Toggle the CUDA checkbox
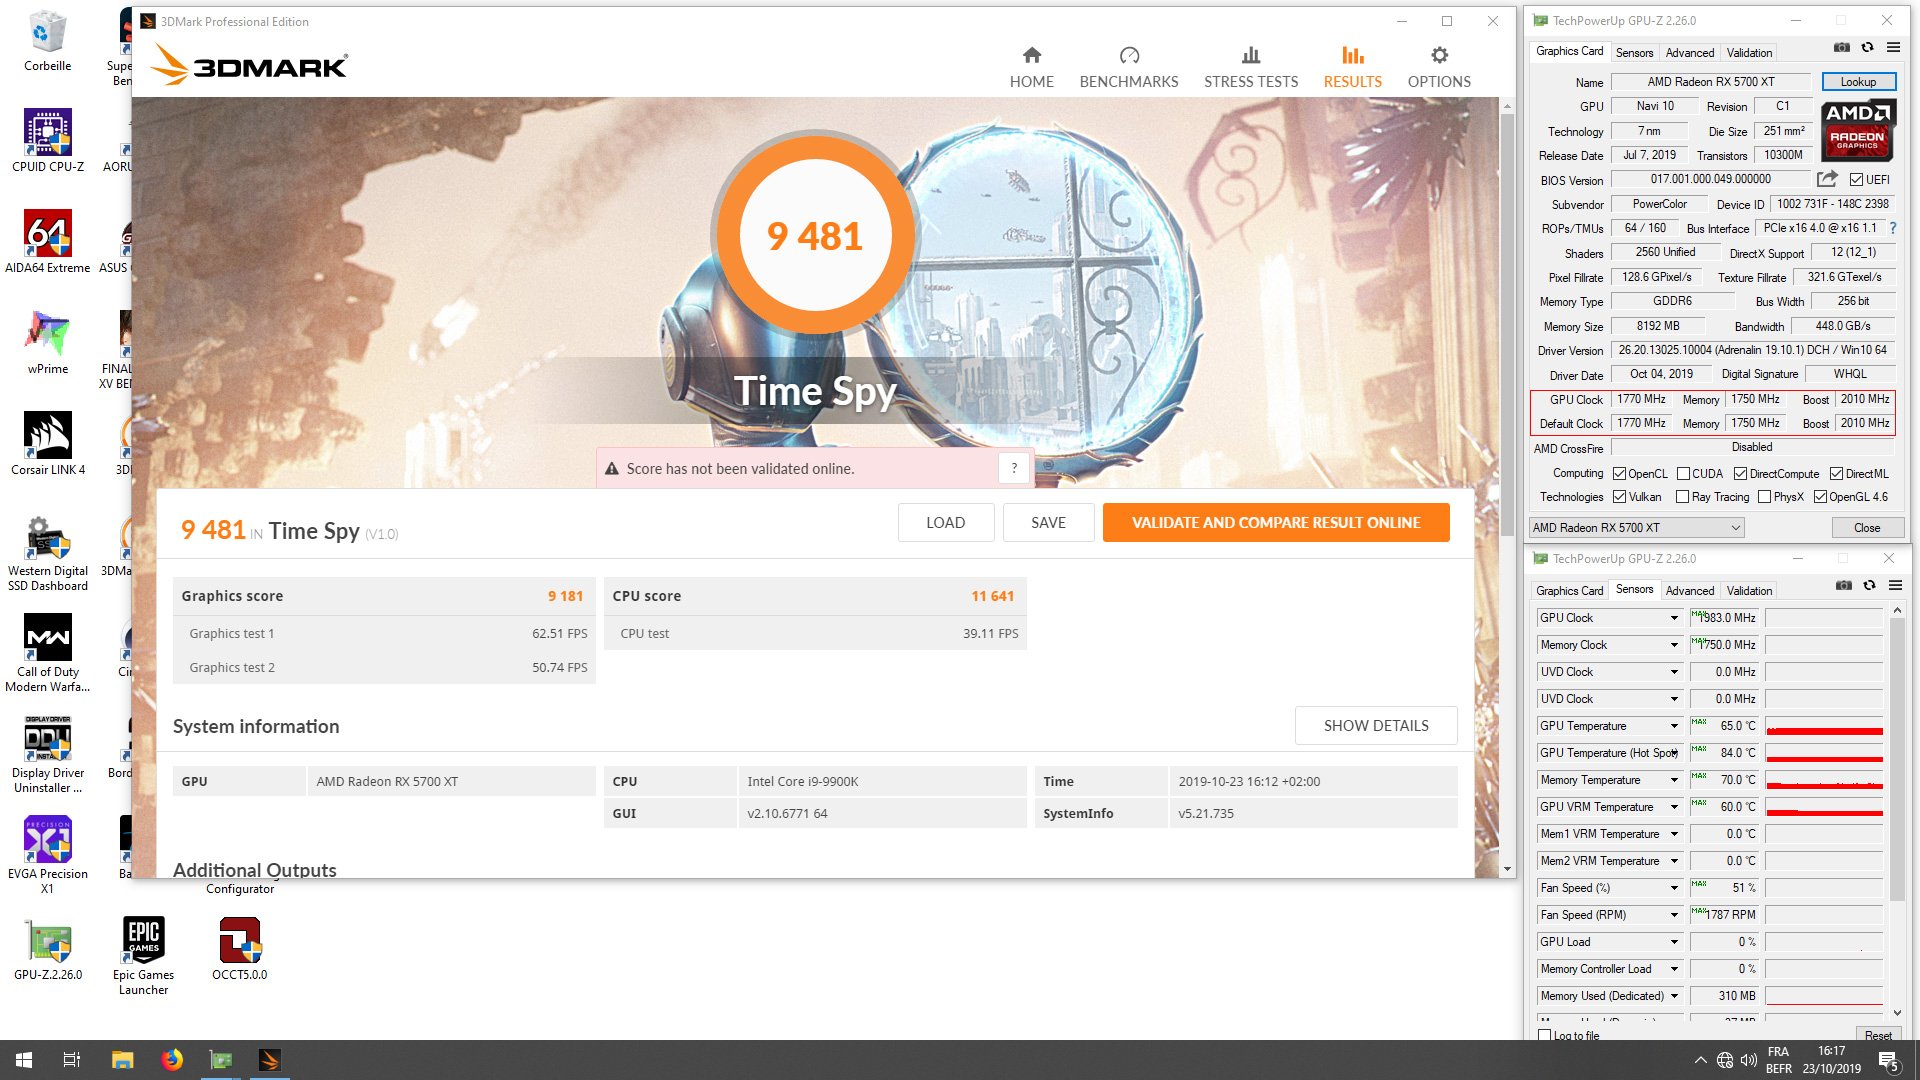Viewport: 1920px width, 1080px height. point(1683,474)
